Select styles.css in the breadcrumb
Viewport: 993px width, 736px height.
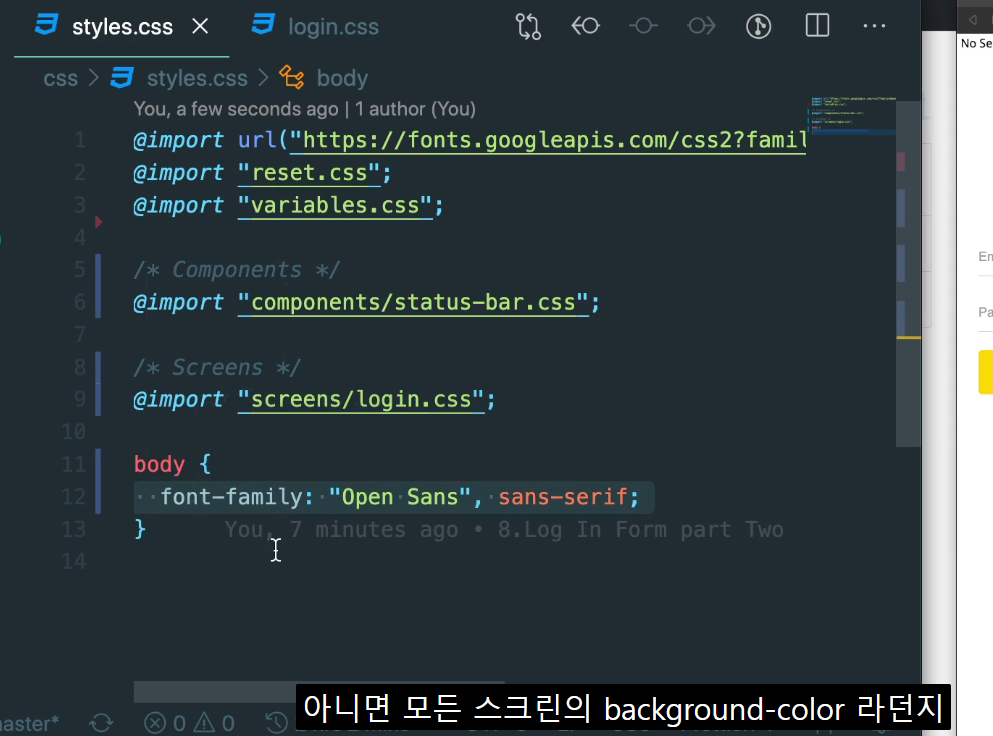(197, 79)
